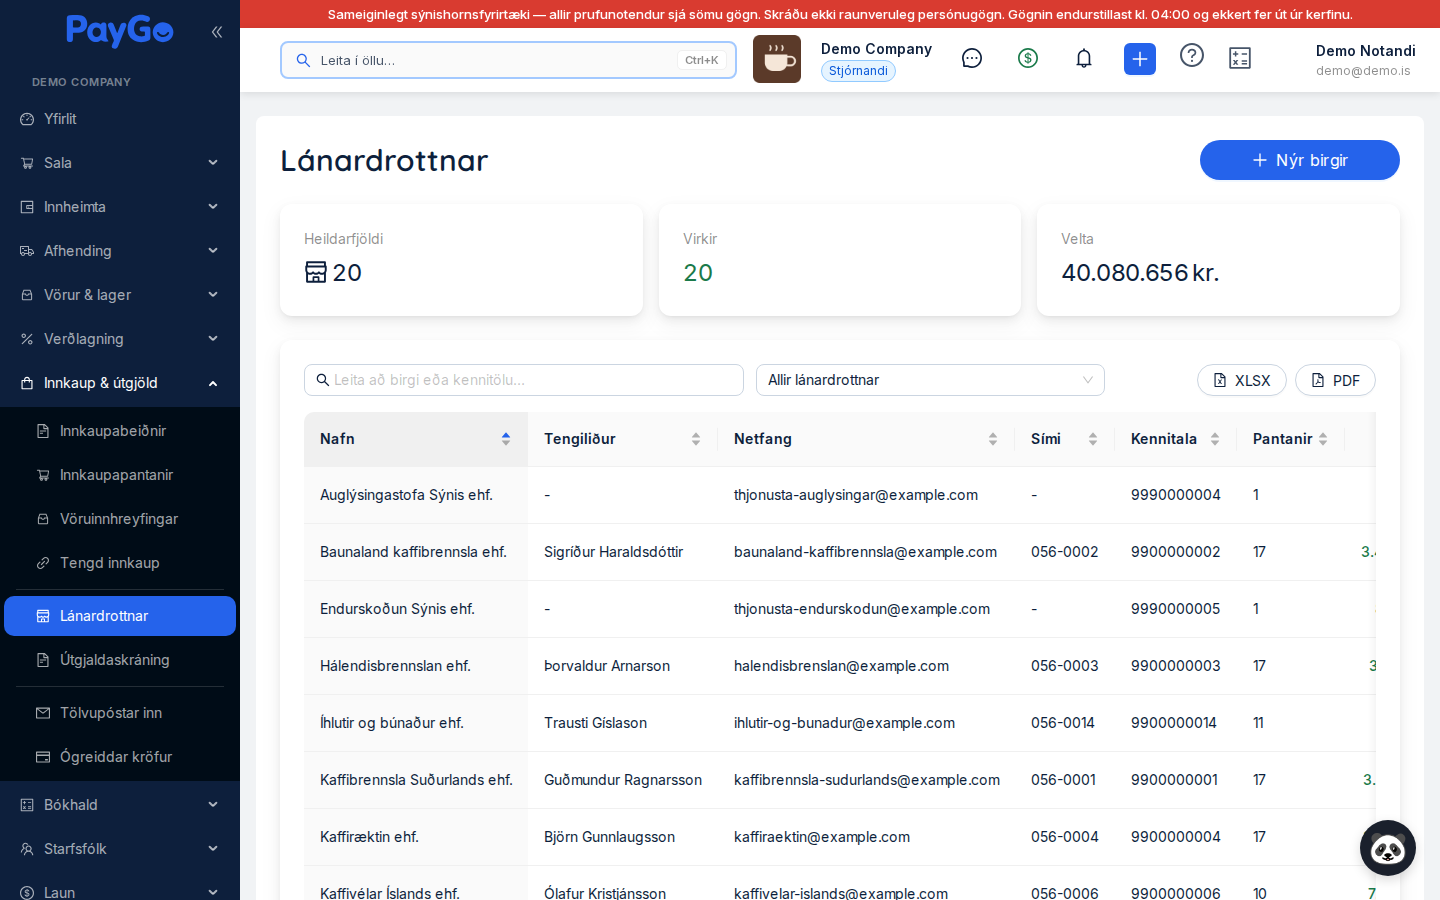Click the PayGo logo
The width and height of the screenshot is (1440, 900).
(120, 31)
